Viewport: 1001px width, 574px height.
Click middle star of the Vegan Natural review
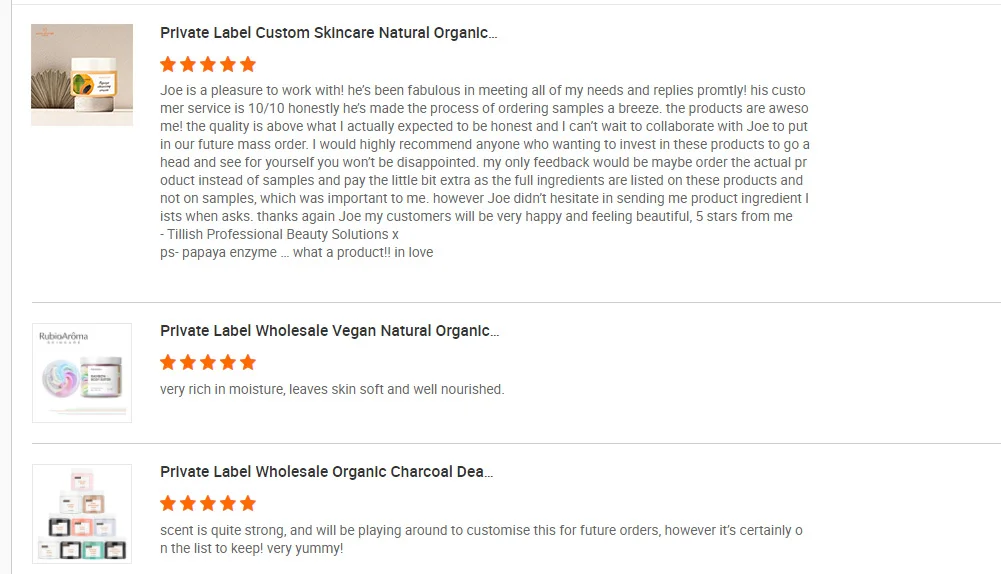pyautogui.click(x=208, y=362)
